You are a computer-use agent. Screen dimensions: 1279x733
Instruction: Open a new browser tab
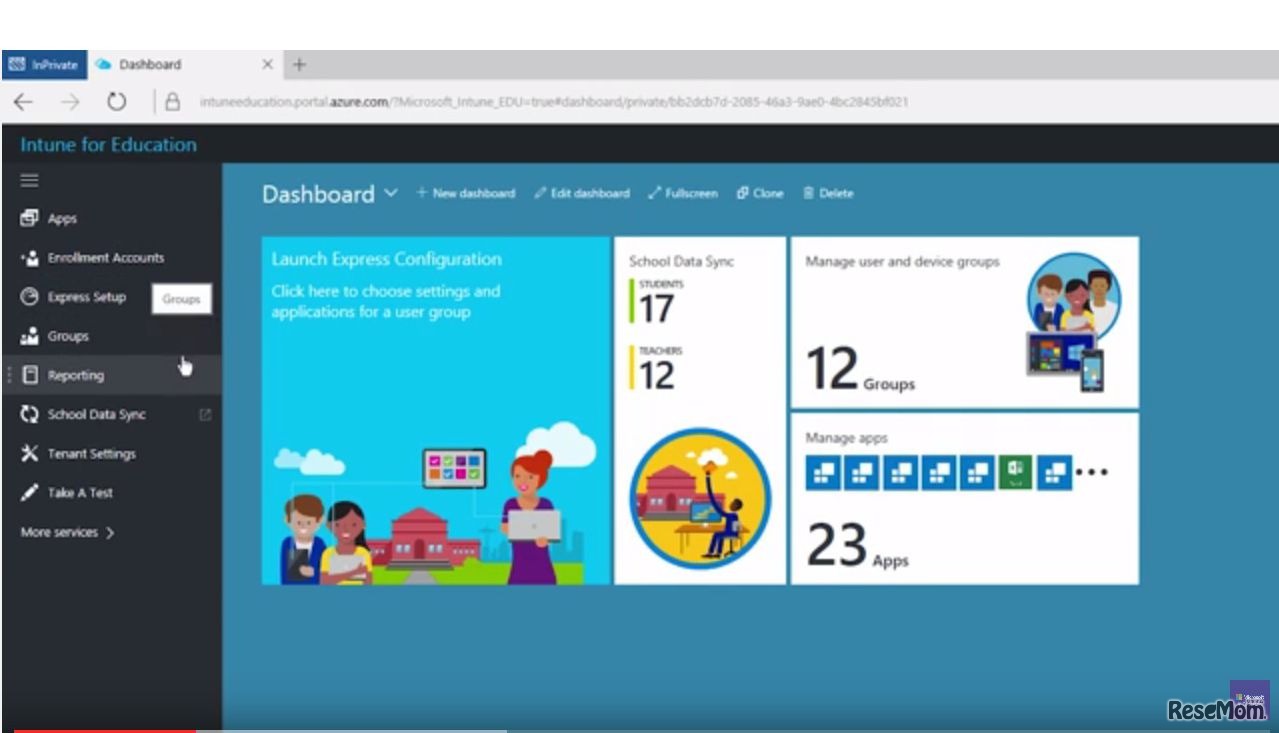coord(299,64)
